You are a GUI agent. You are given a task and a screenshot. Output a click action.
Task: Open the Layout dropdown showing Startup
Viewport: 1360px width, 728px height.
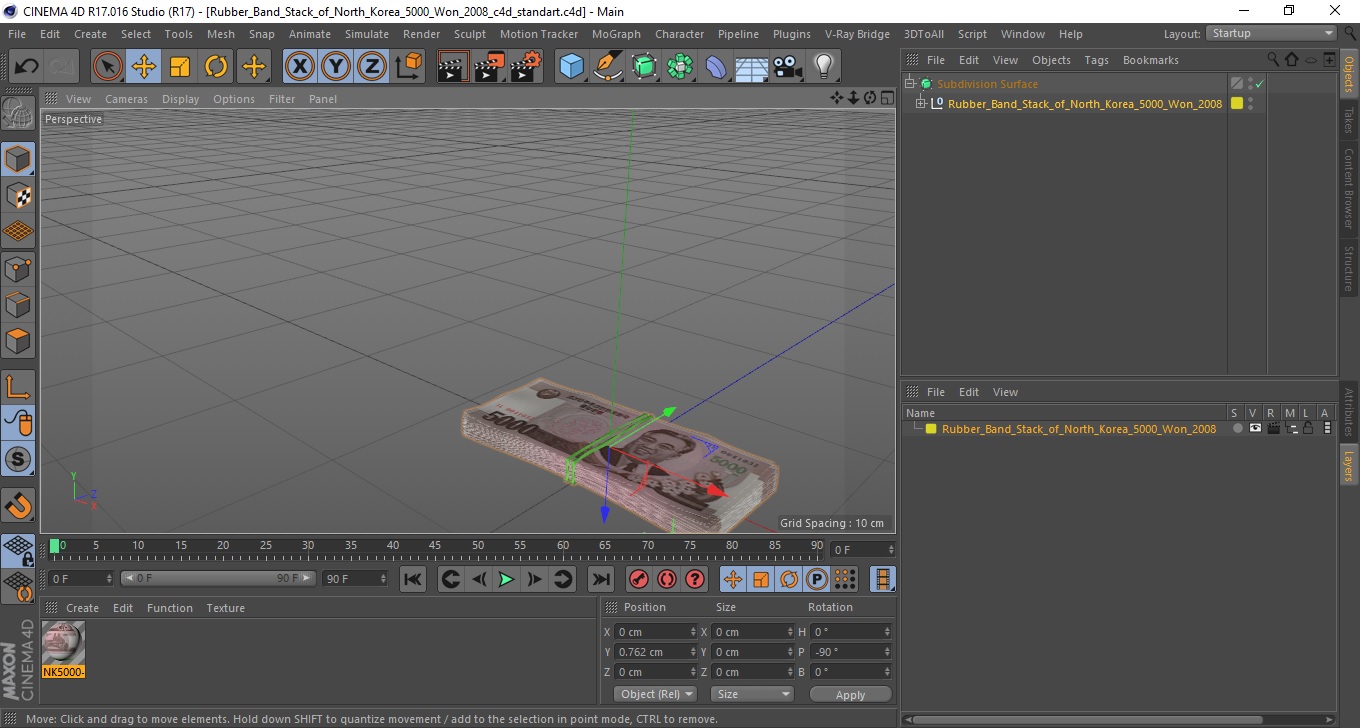coord(1271,33)
